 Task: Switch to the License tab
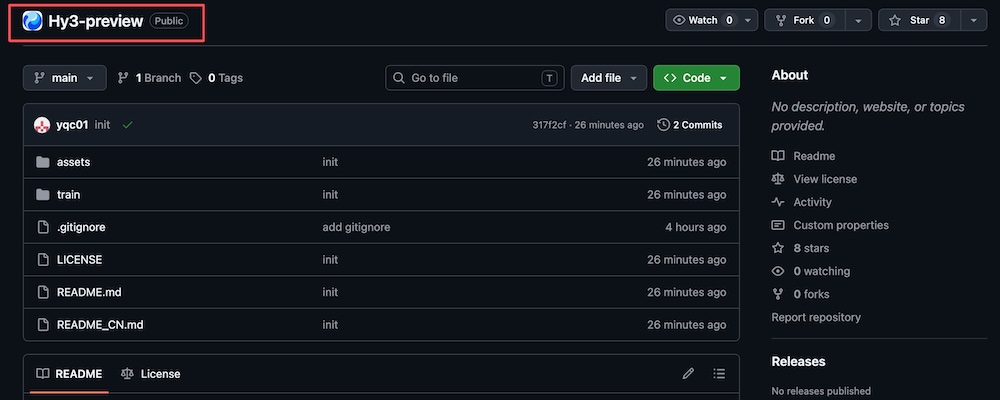pos(151,374)
